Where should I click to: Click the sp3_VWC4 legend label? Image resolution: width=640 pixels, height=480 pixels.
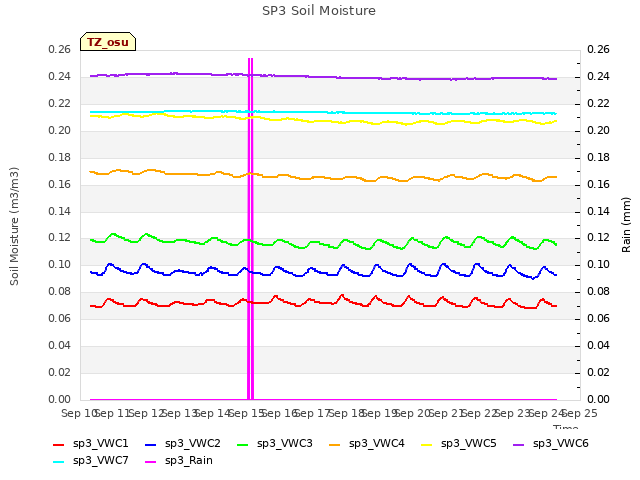(x=376, y=444)
